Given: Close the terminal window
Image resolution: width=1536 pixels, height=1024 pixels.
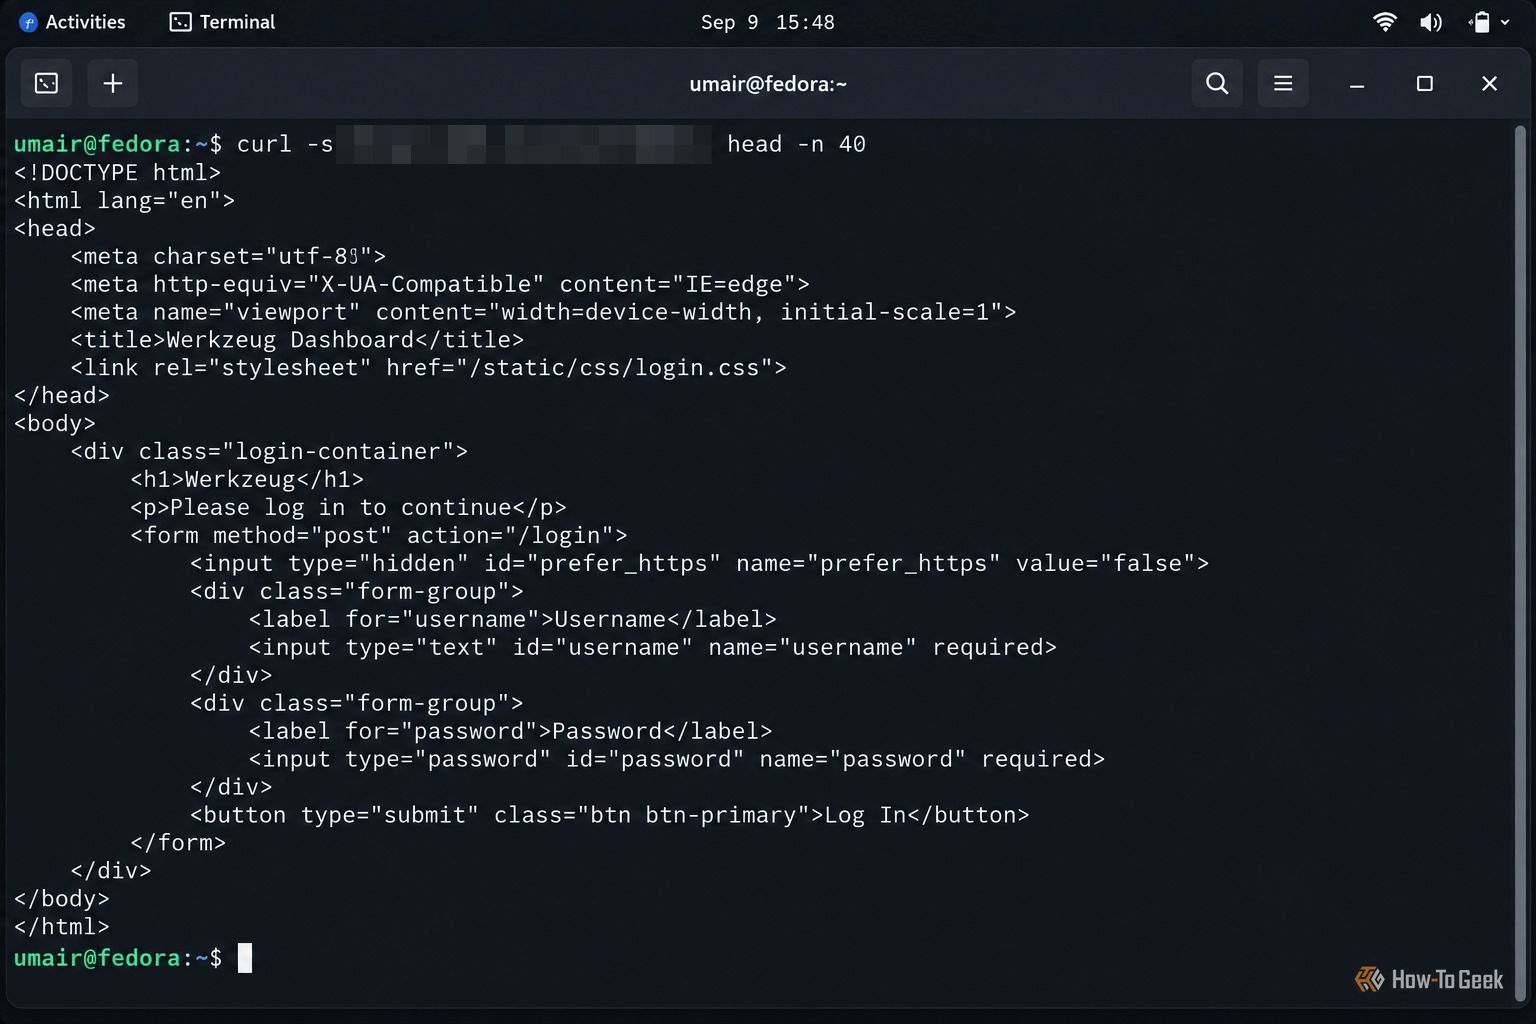Looking at the screenshot, I should coord(1489,84).
